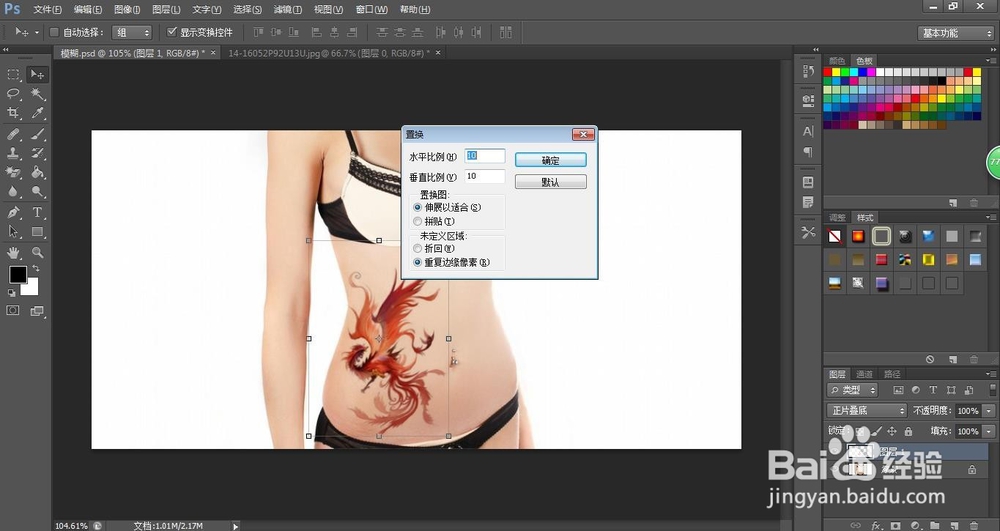
Task: Toggle lock transparent pixels
Action: pos(860,431)
